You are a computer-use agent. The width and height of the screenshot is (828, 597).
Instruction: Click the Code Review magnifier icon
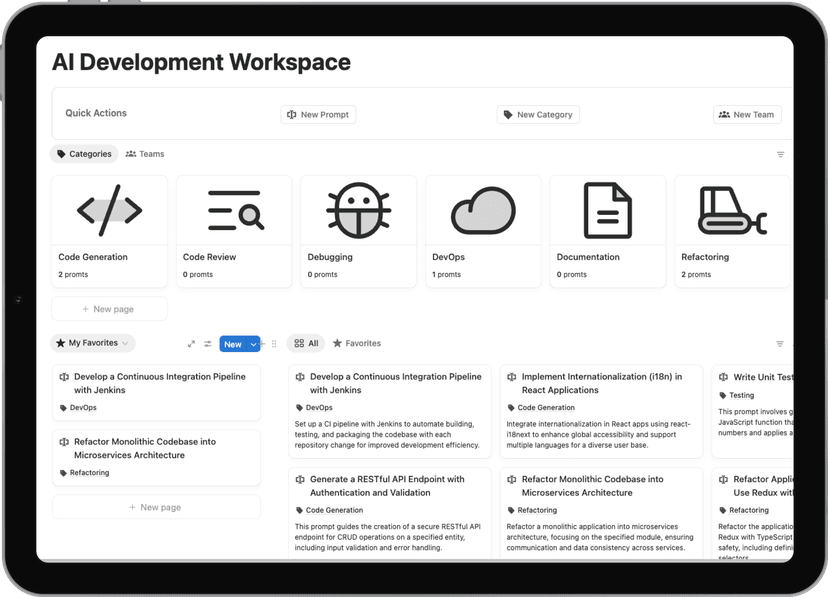(233, 208)
